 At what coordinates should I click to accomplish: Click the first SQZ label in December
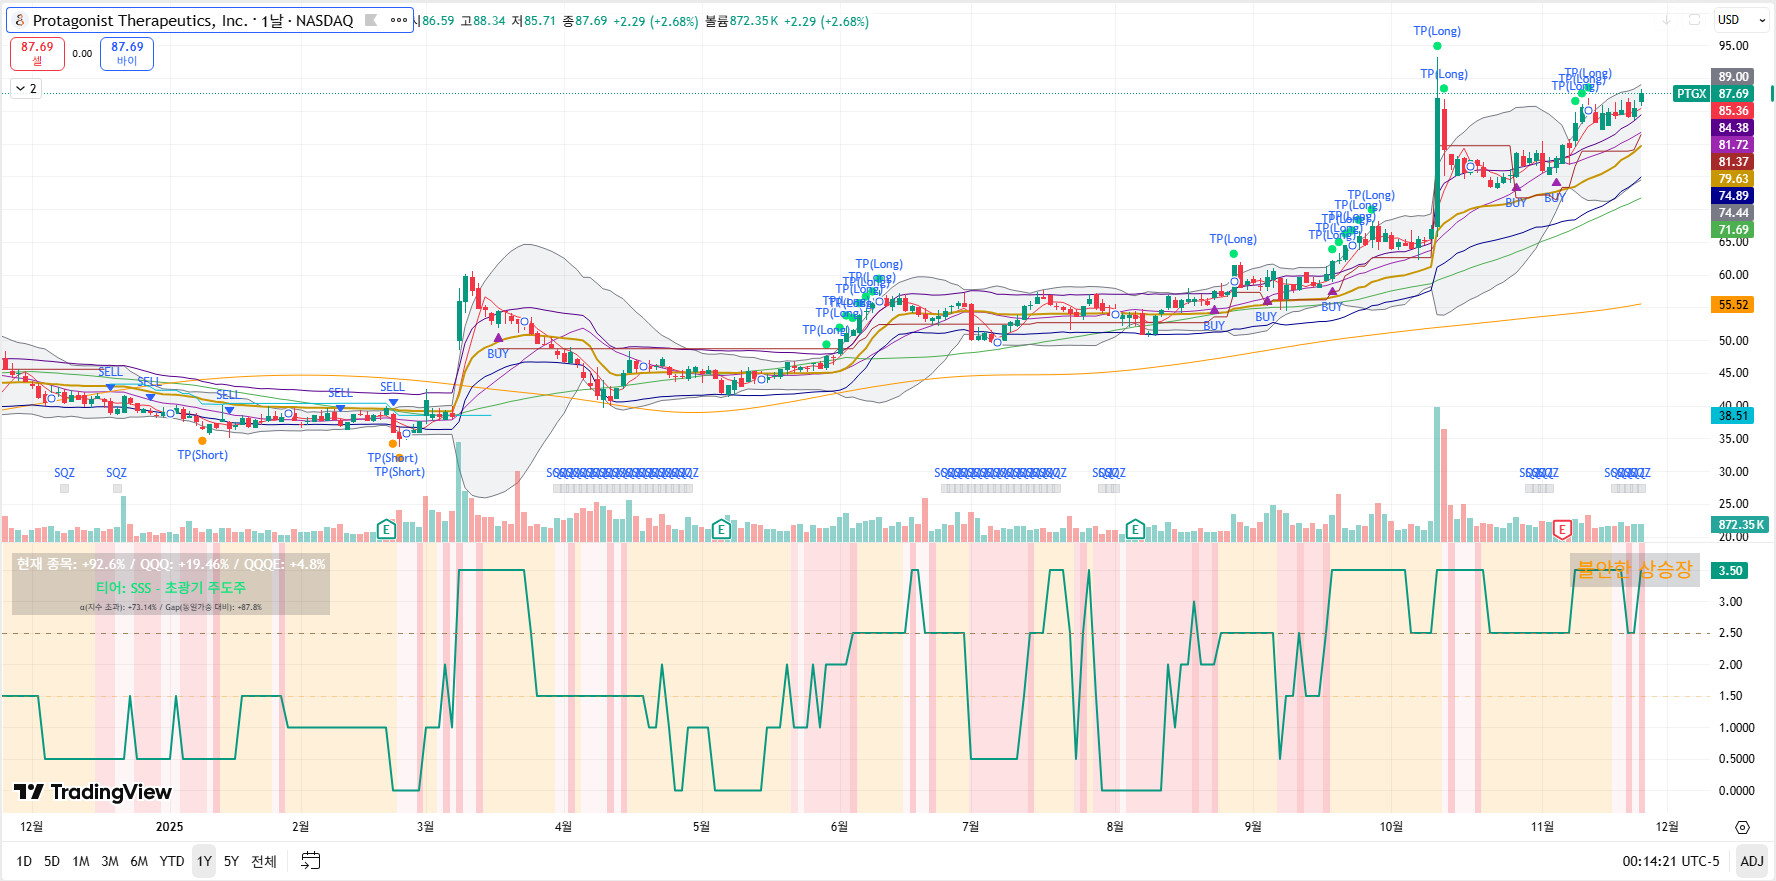coord(64,473)
